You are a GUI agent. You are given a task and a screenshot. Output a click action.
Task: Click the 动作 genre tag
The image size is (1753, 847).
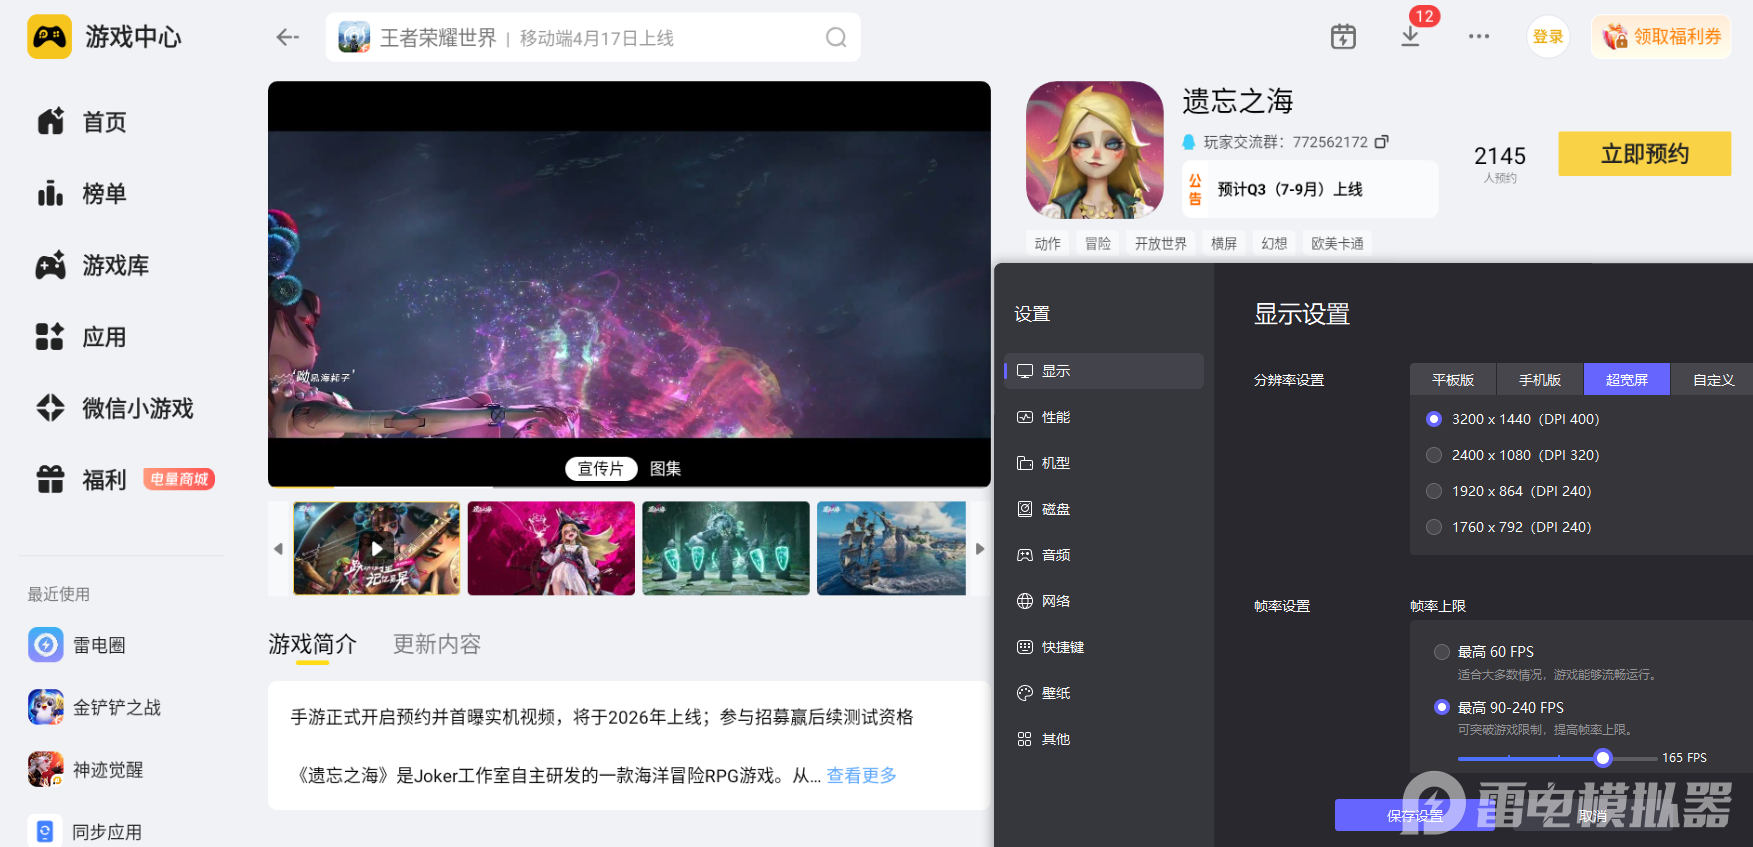[1048, 244]
